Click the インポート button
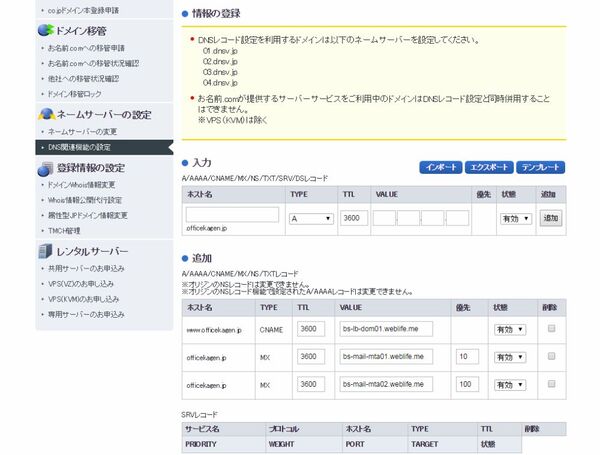Screen dimensions: 600x455 pyautogui.click(x=440, y=168)
